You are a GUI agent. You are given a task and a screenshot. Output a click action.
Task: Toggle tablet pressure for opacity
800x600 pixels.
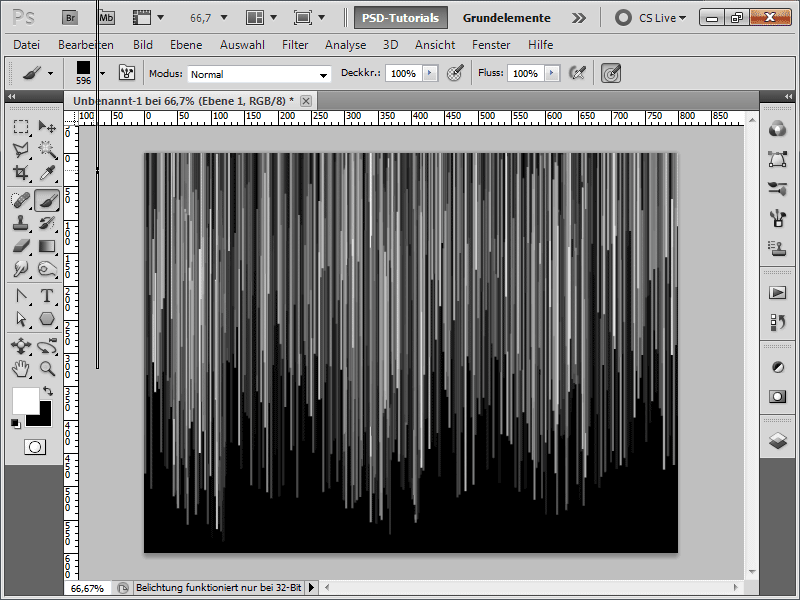pyautogui.click(x=455, y=73)
